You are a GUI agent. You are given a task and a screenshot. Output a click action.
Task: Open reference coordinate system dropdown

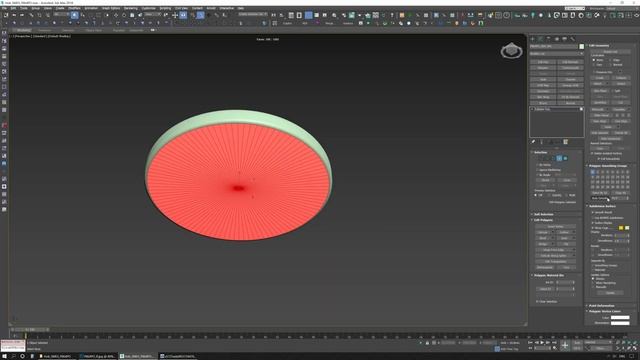153,14
